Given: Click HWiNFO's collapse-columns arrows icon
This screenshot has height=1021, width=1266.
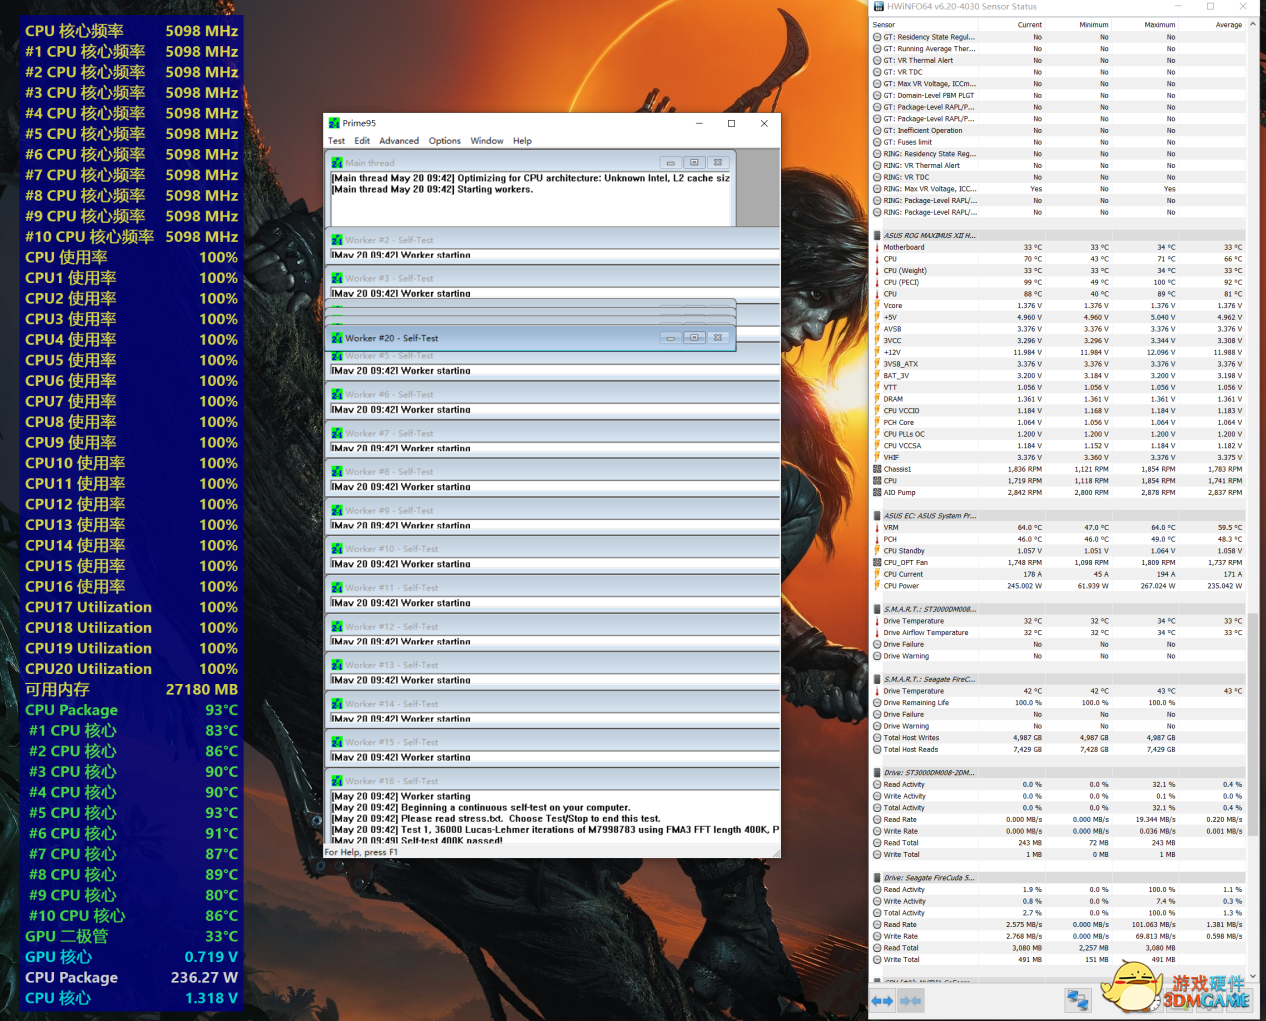Looking at the screenshot, I should pos(910,1001).
